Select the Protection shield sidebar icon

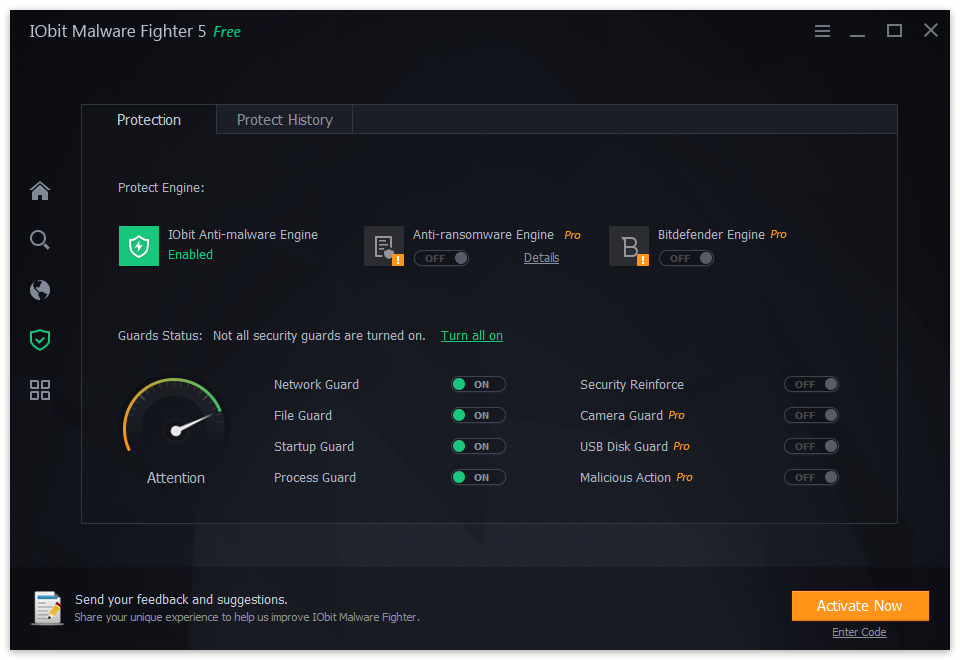click(x=40, y=340)
